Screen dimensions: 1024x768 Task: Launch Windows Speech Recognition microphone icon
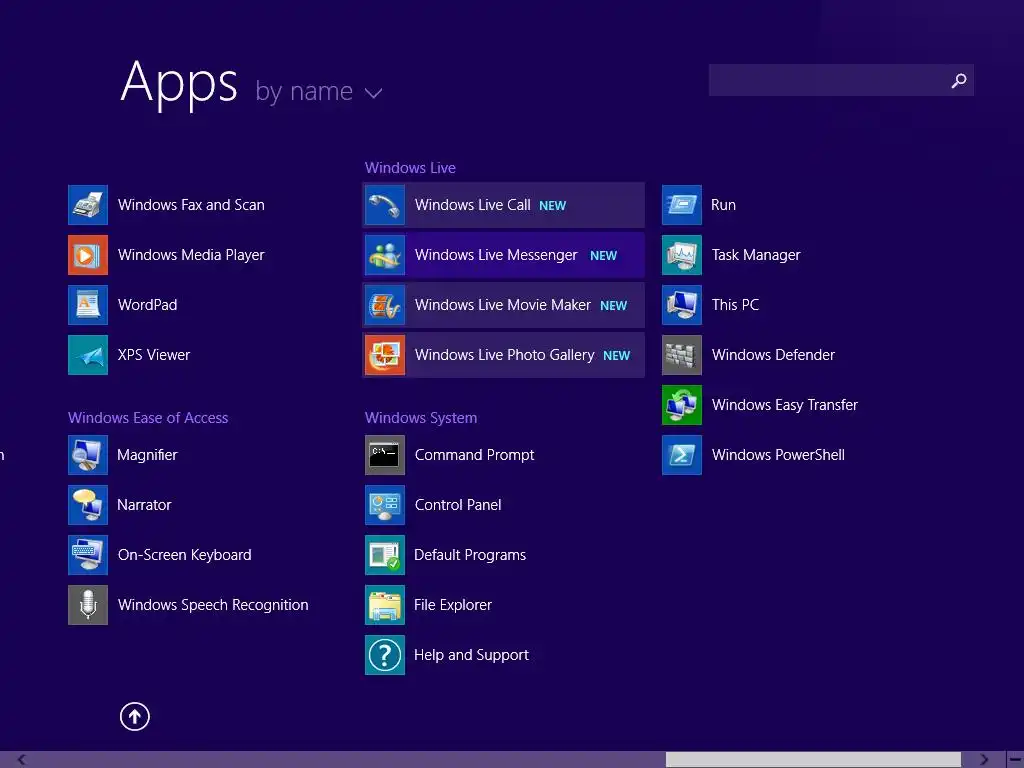point(88,605)
